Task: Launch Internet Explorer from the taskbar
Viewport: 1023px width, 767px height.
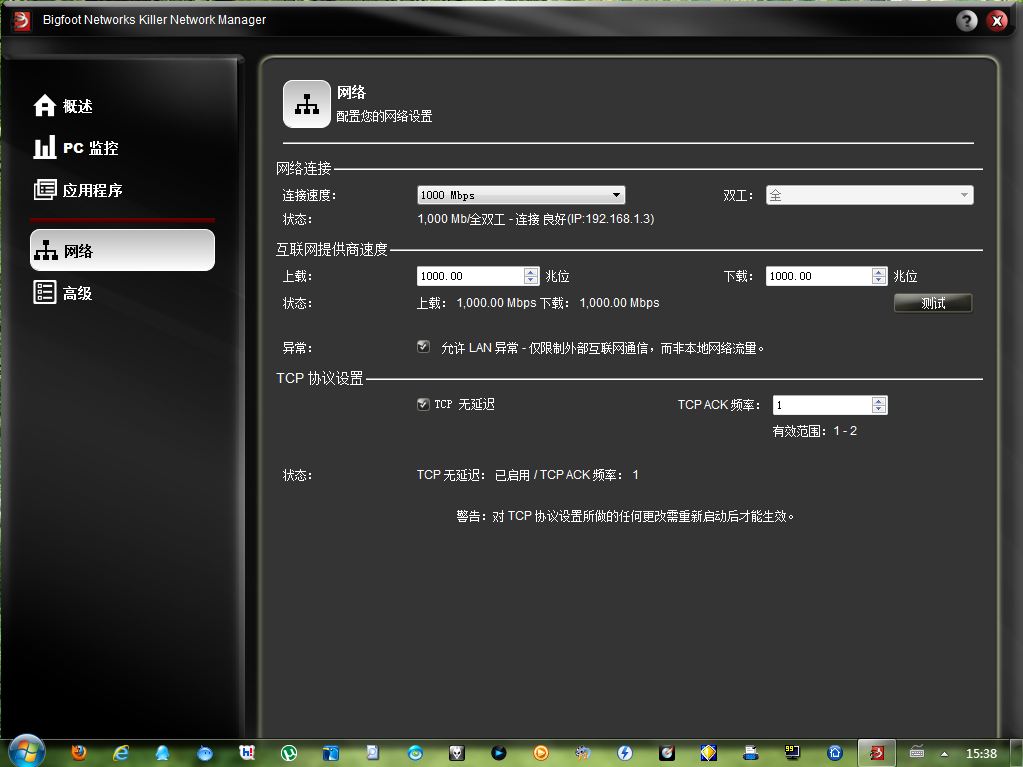Action: pos(121,753)
